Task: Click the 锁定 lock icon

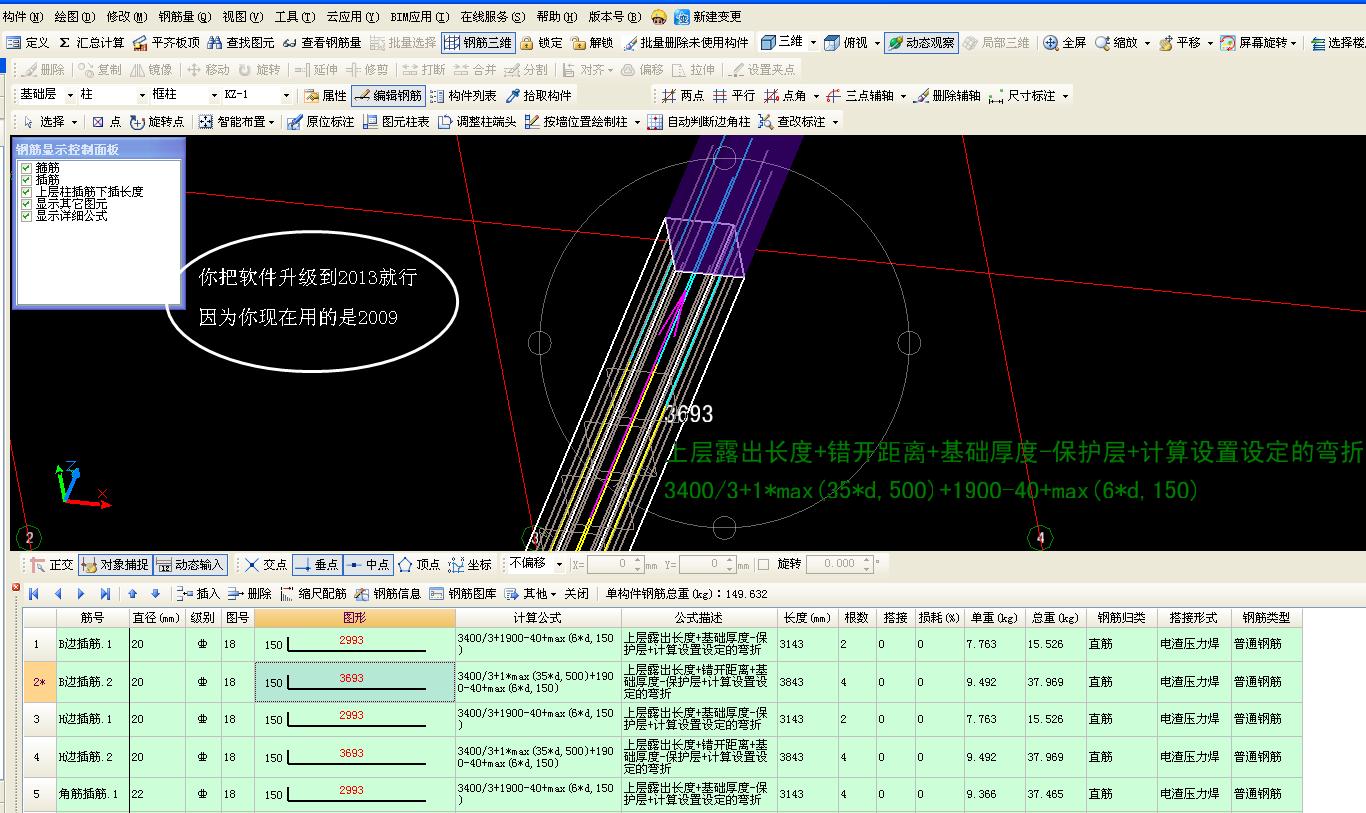Action: (x=541, y=43)
